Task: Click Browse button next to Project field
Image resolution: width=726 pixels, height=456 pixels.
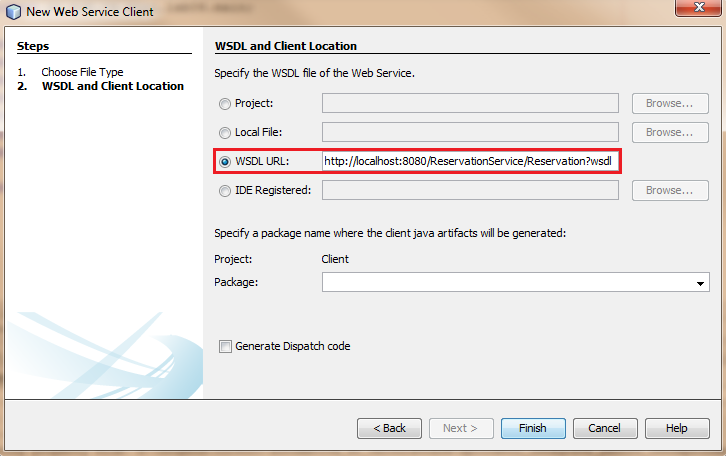Action: tap(670, 103)
